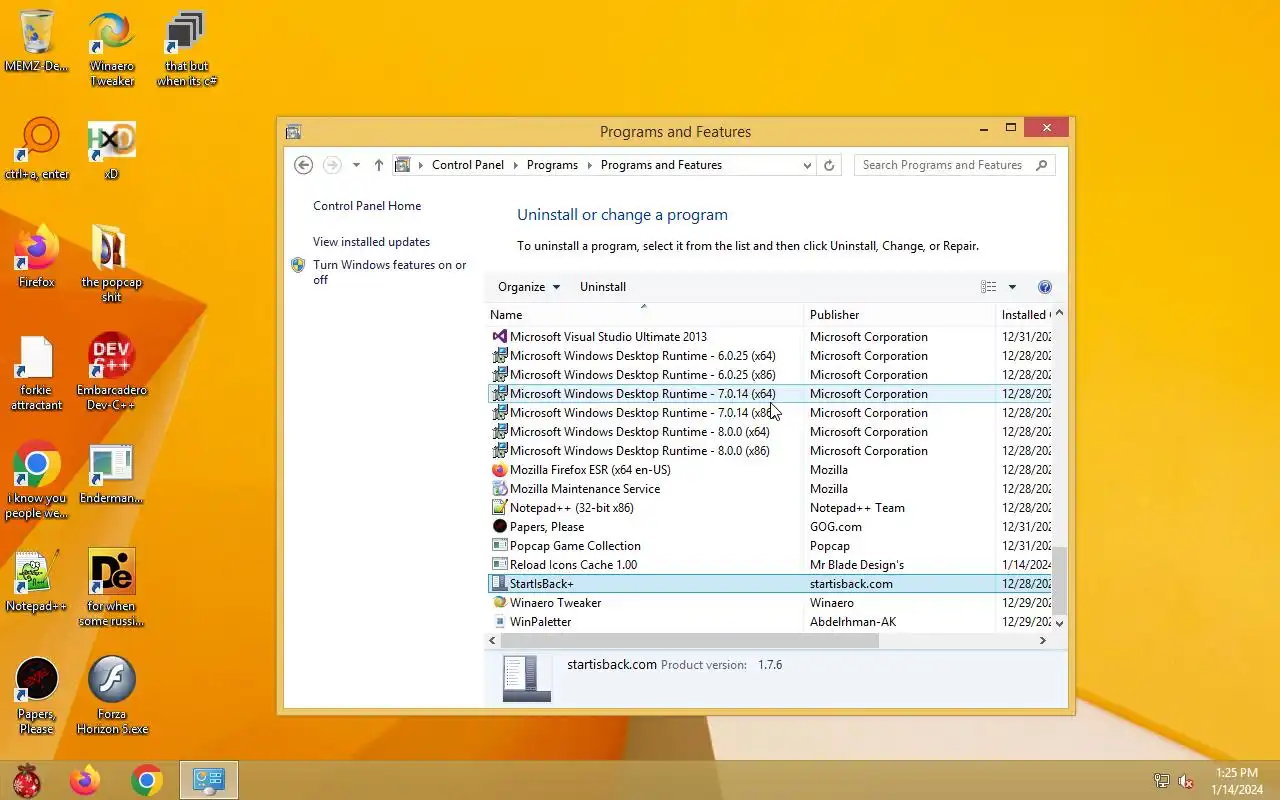Click the search magnifier icon
Screen dimensions: 1280x800
pyautogui.click(x=1042, y=165)
